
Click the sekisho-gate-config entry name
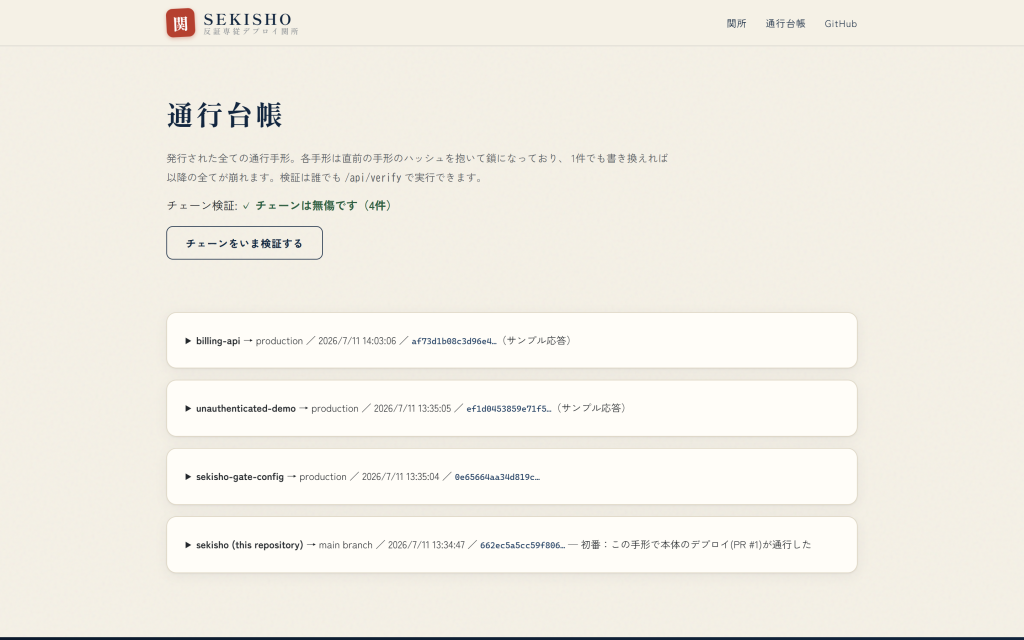click(240, 477)
